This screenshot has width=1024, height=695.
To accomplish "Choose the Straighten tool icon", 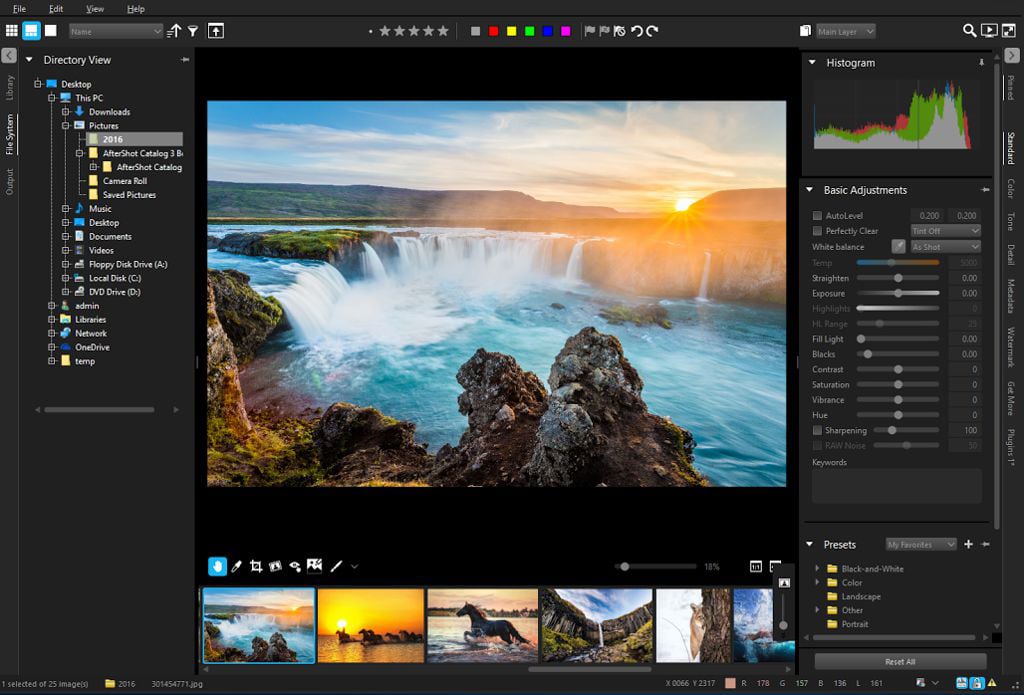I will coord(276,566).
